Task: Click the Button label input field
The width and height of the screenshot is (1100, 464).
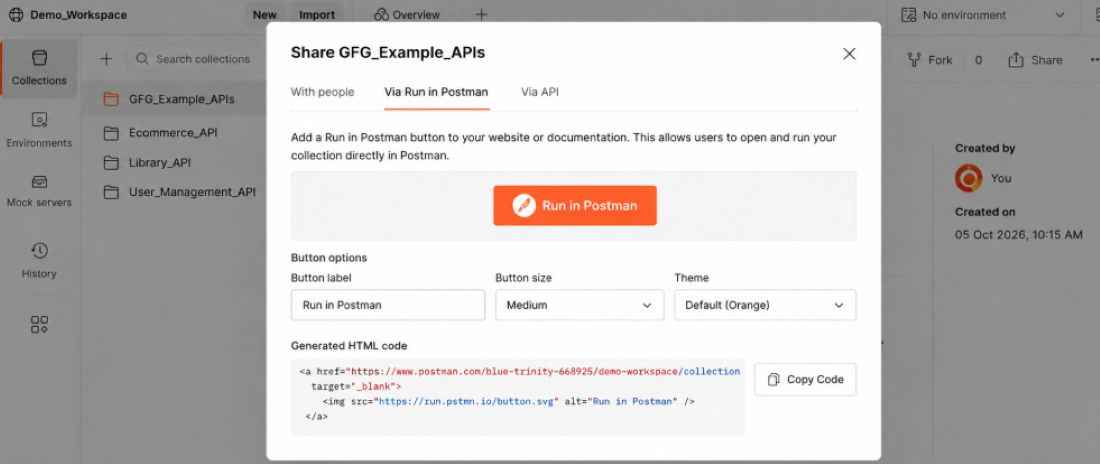Action: (x=388, y=305)
